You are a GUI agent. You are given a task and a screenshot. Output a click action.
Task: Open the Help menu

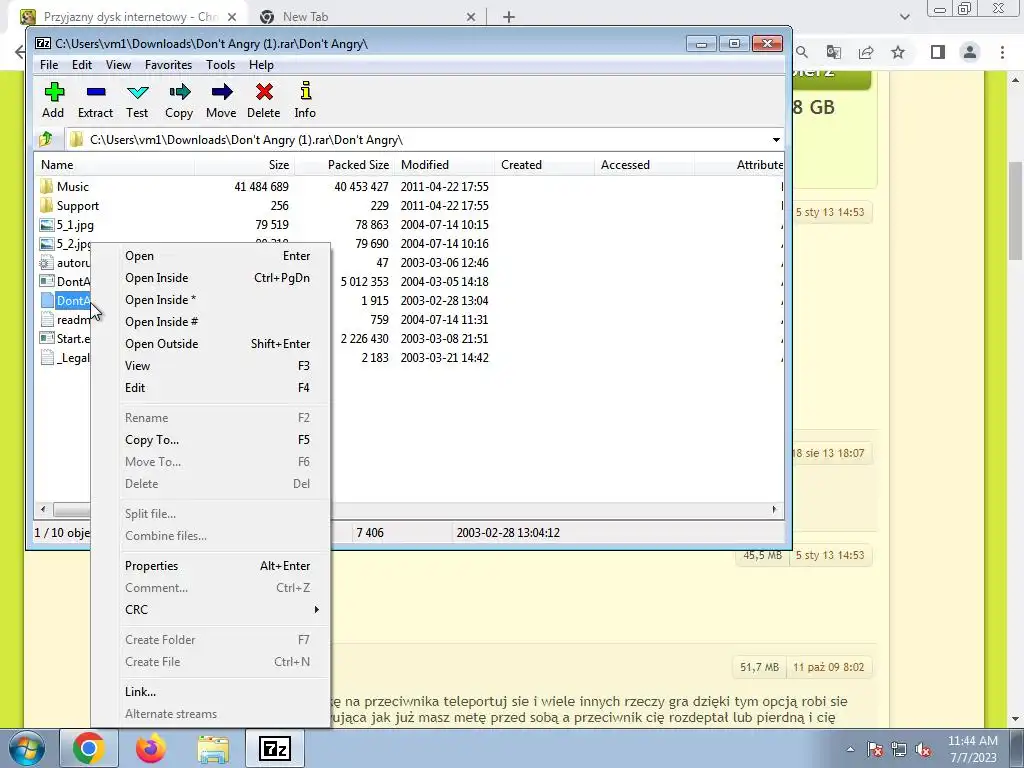(x=261, y=65)
